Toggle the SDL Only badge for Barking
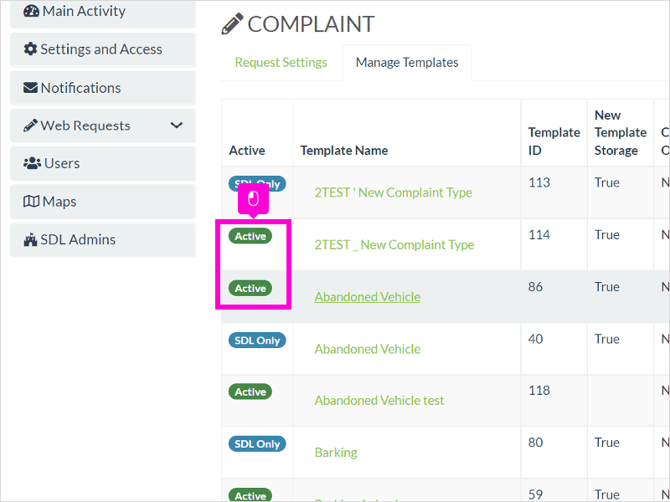This screenshot has height=502, width=670. click(x=257, y=444)
